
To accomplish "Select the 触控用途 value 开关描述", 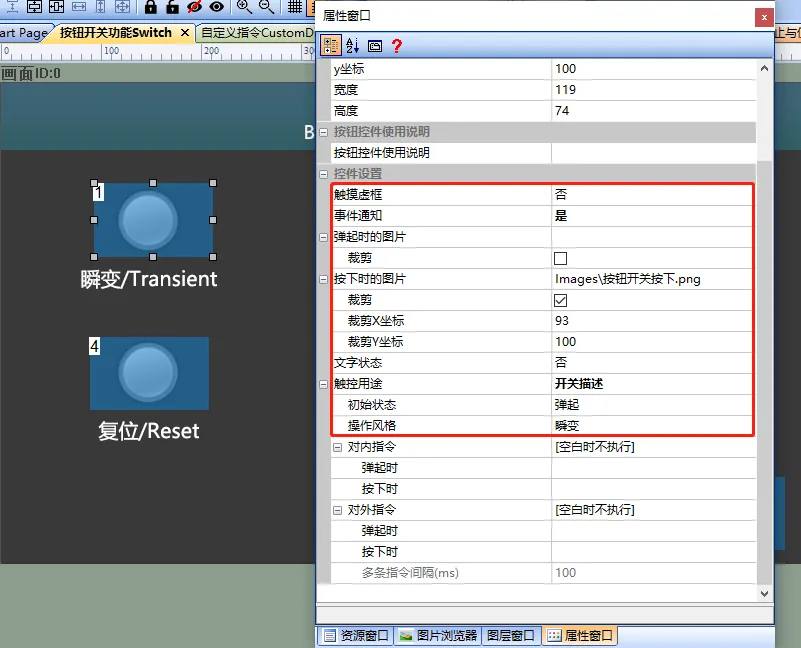I will pos(652,384).
